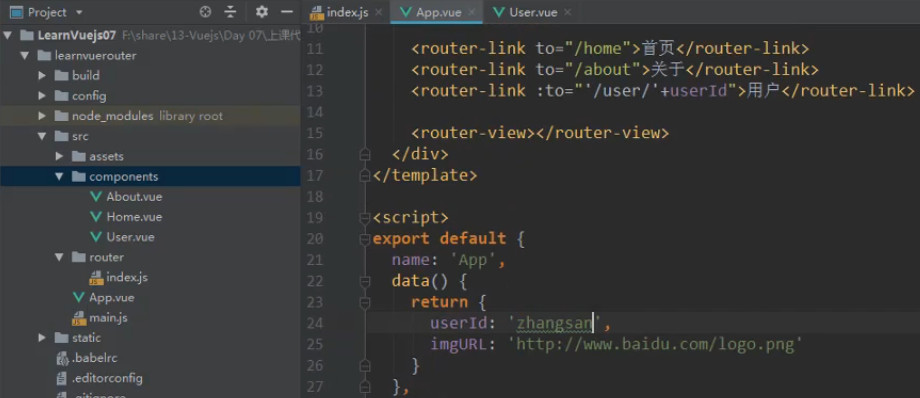Open router index.js in project tree

[127, 277]
